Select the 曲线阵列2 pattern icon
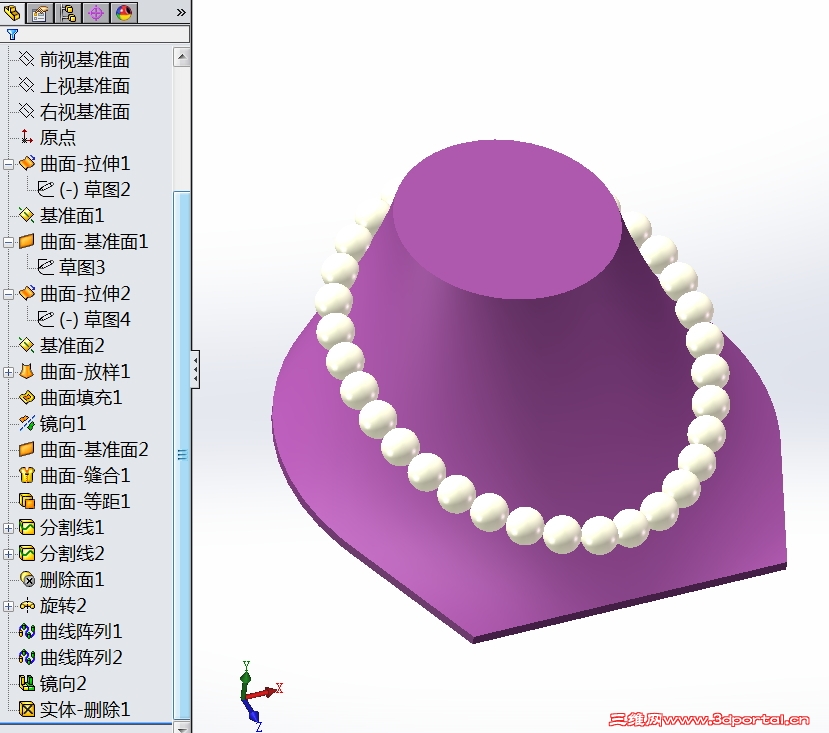This screenshot has width=829, height=733. point(26,657)
